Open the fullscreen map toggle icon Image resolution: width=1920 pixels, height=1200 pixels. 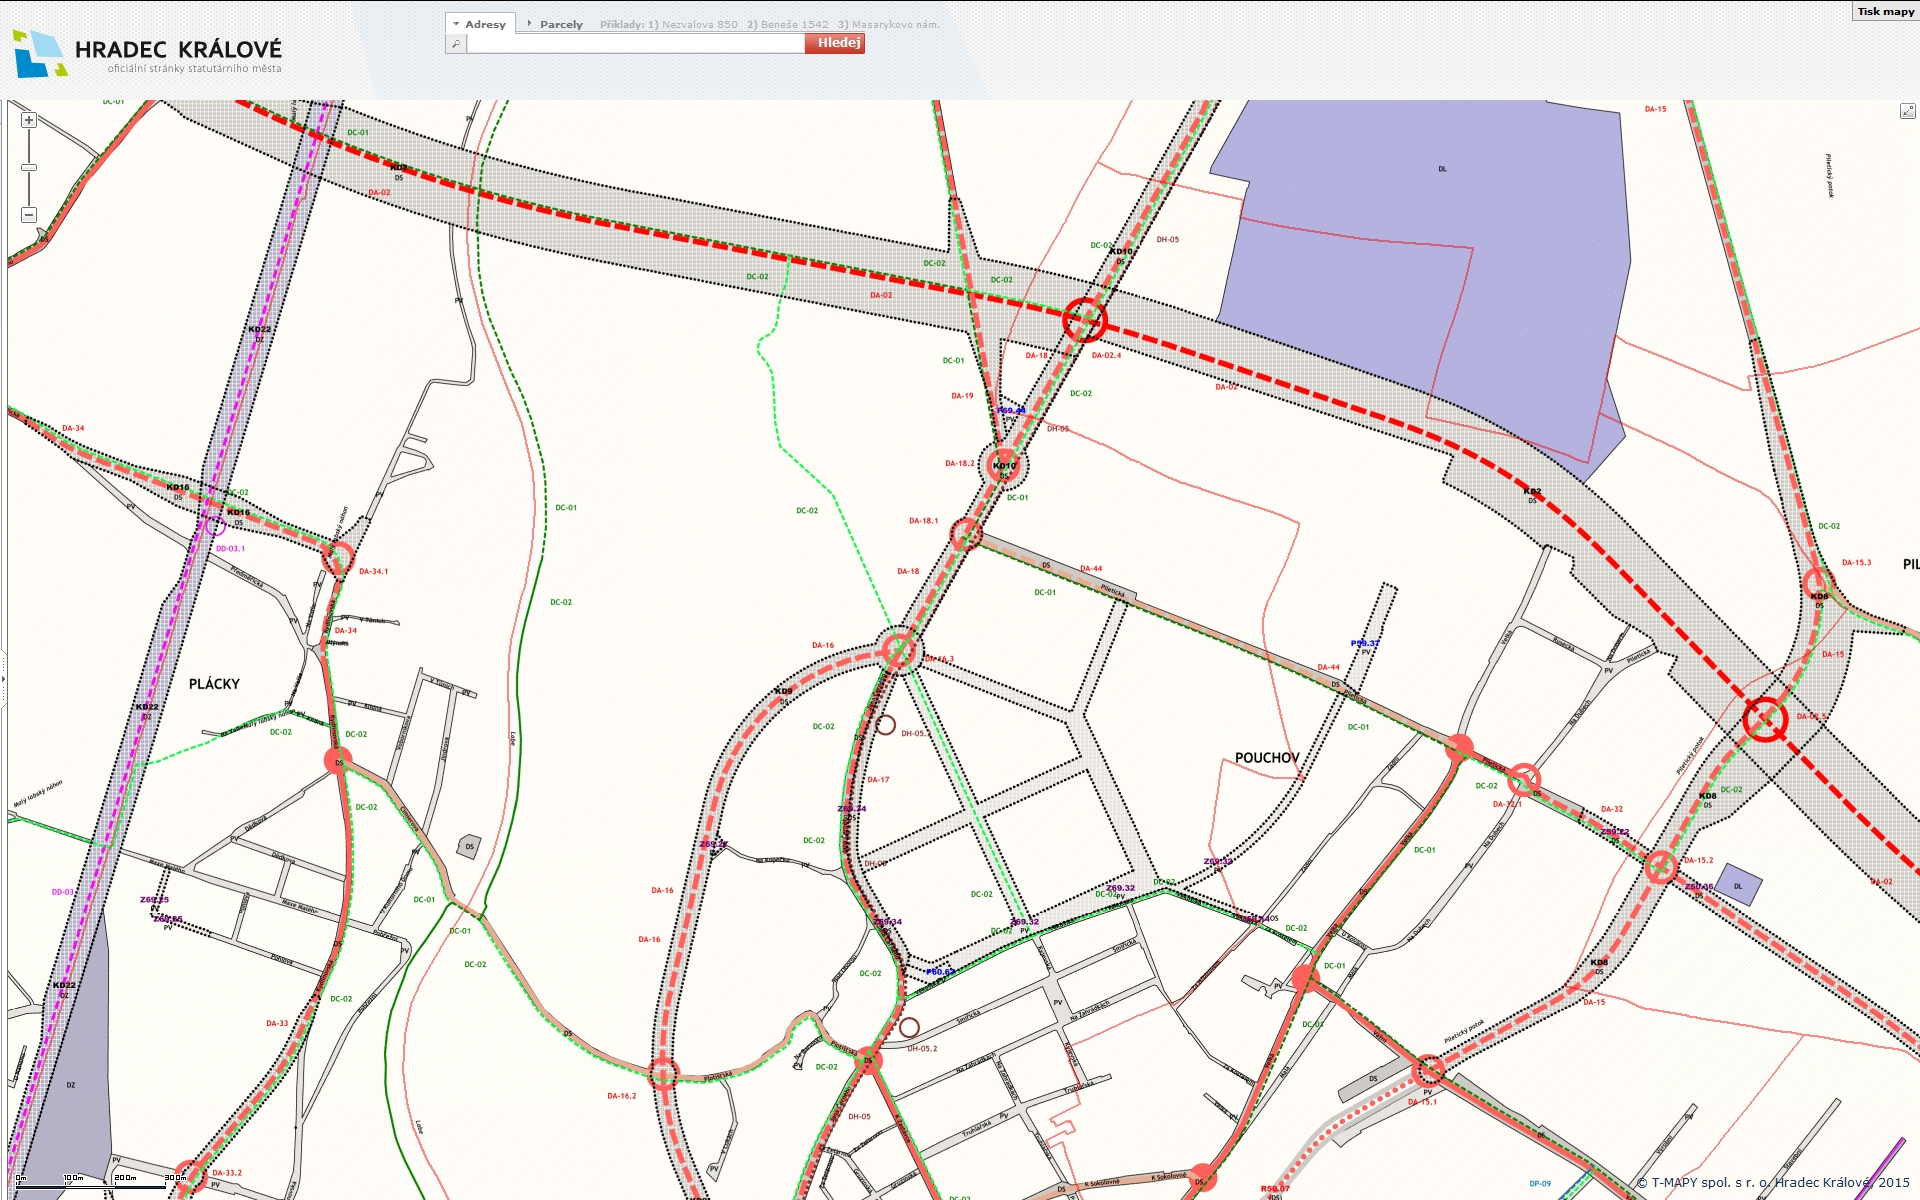pos(1908,111)
